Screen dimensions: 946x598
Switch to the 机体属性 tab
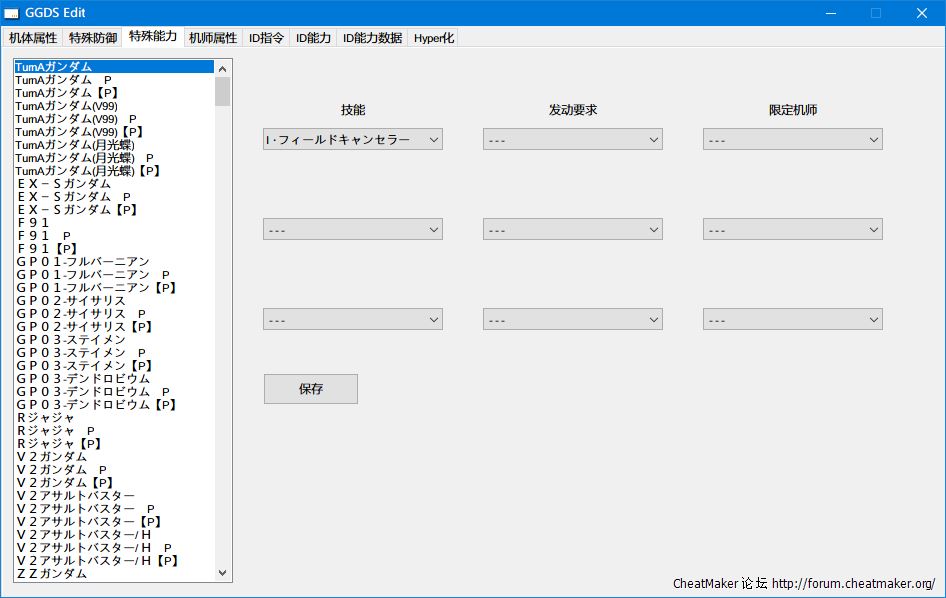click(x=33, y=38)
